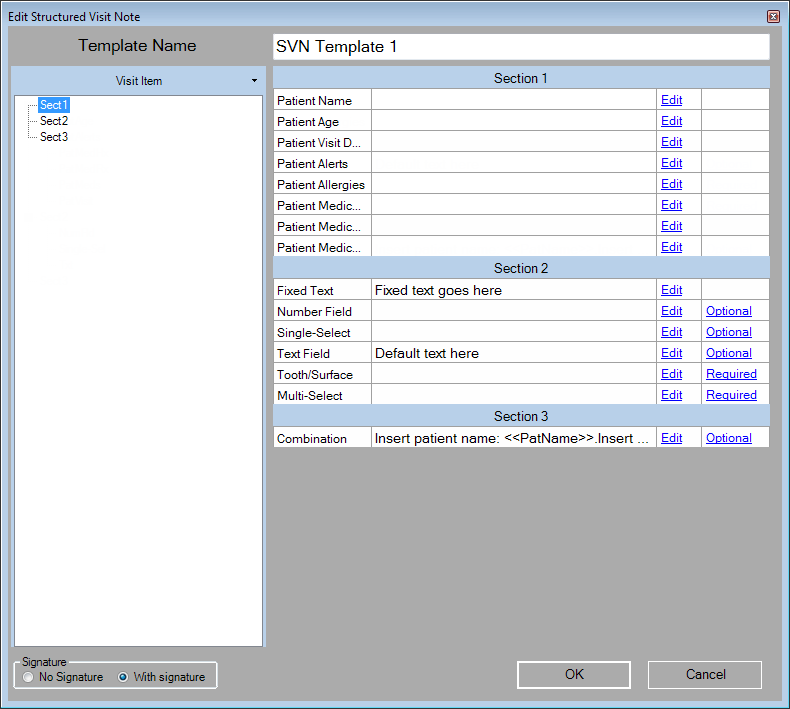Edit the Patient Name row
This screenshot has width=790, height=709.
pos(671,100)
